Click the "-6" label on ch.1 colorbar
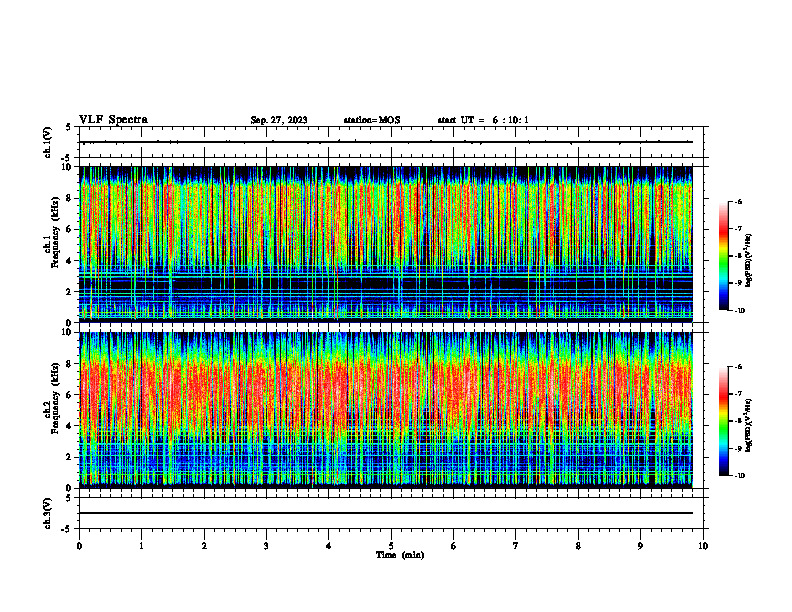The width and height of the screenshot is (792, 612). click(738, 202)
